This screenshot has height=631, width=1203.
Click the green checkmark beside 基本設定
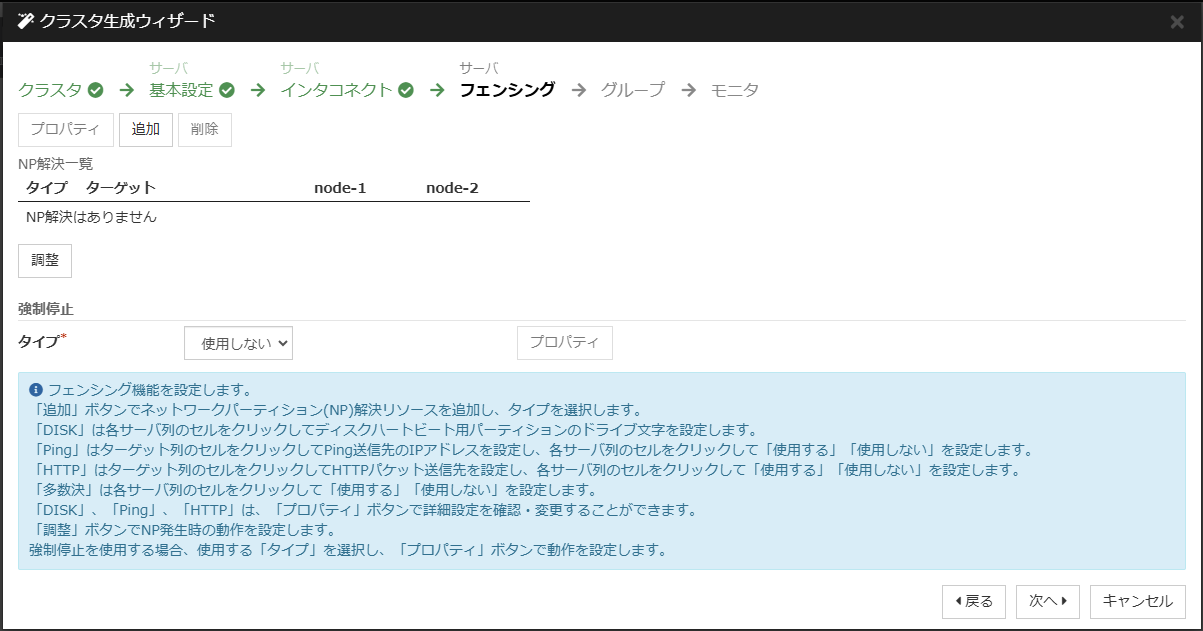point(227,90)
